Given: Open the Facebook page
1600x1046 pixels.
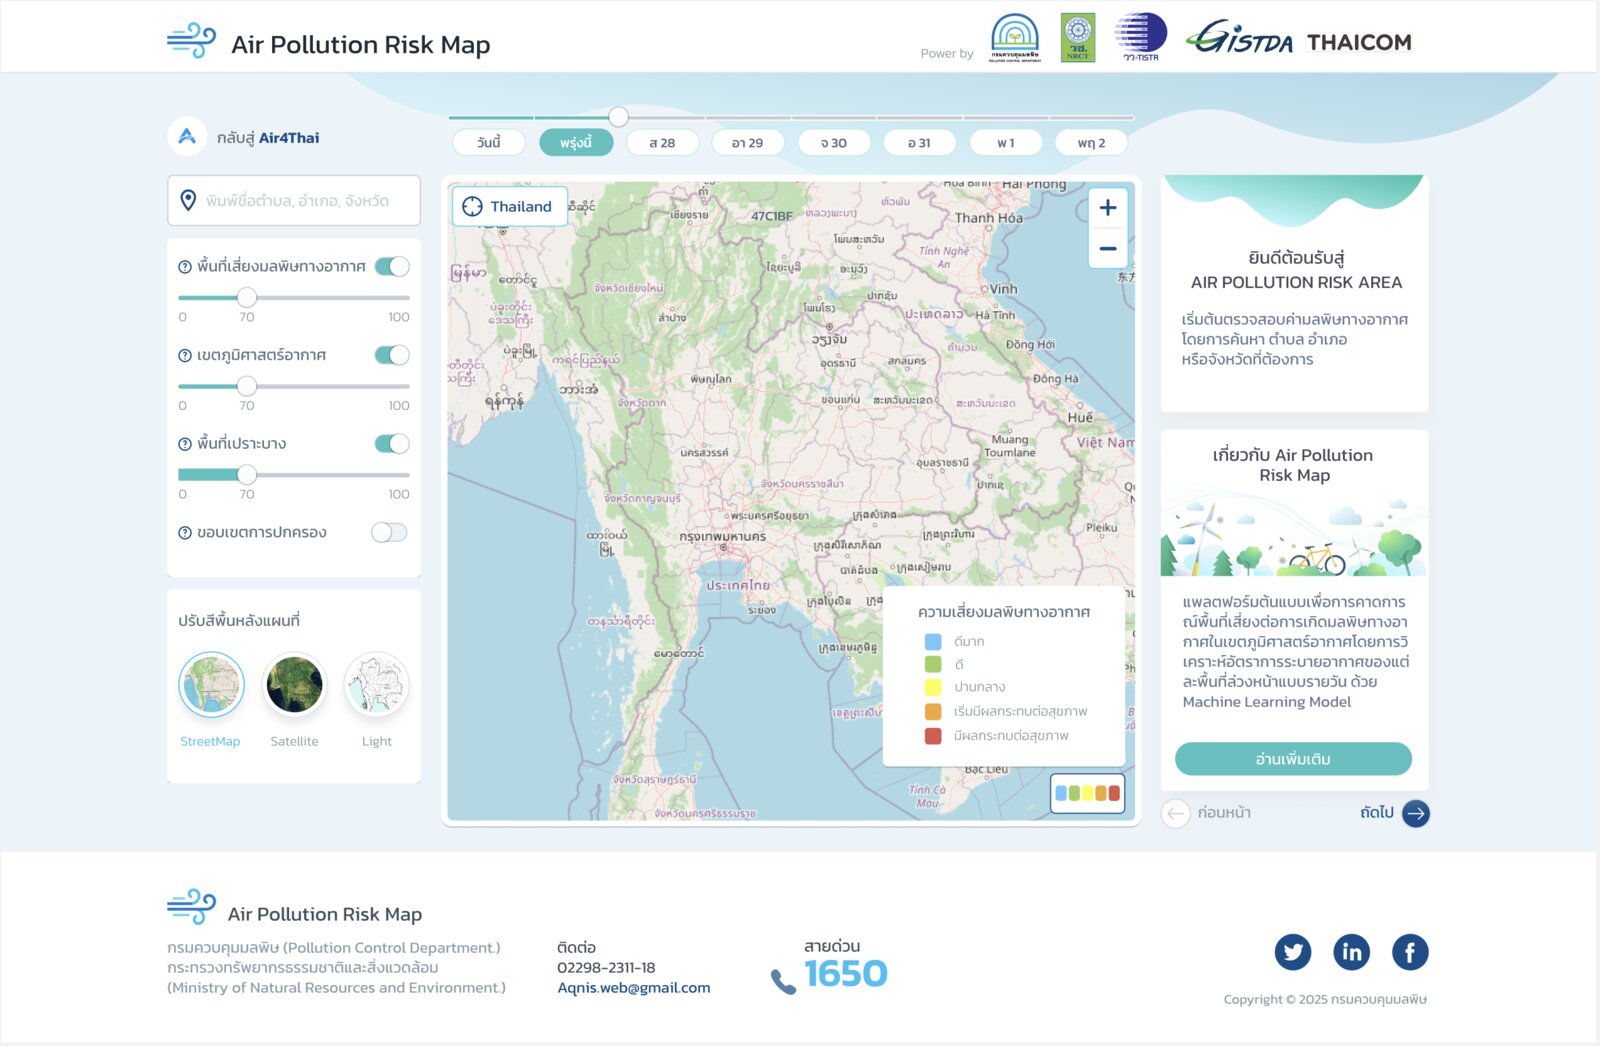Looking at the screenshot, I should tap(1410, 952).
